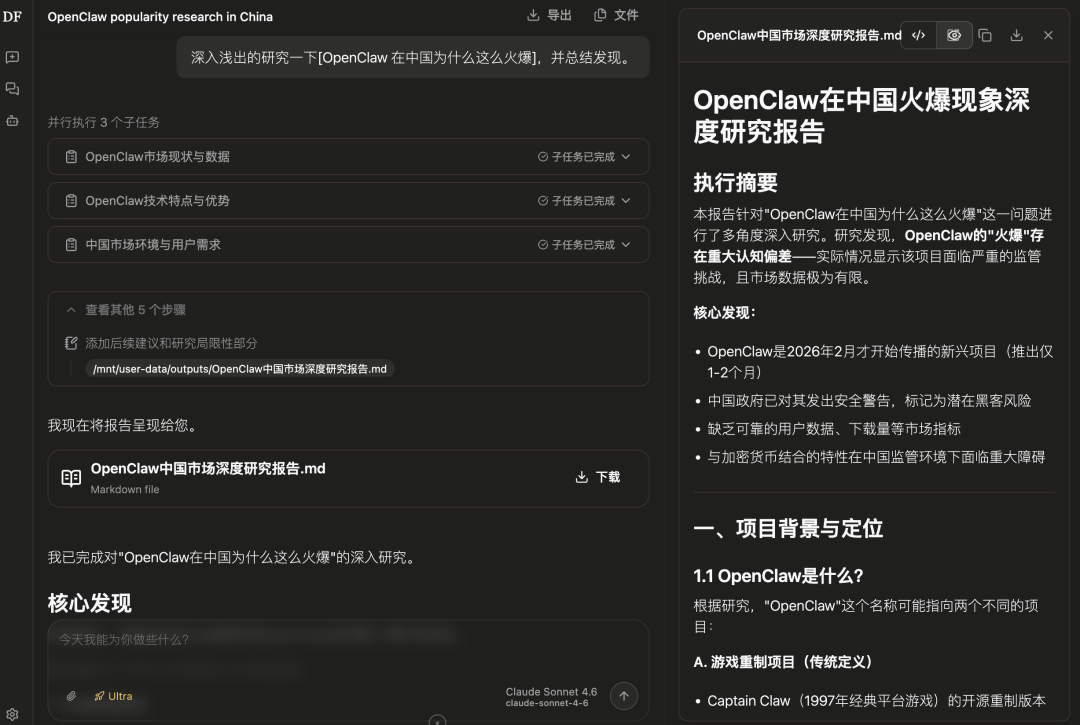Open settings gear in bottom-left corner
Screen dimensions: 1080x725
[x=12, y=714]
